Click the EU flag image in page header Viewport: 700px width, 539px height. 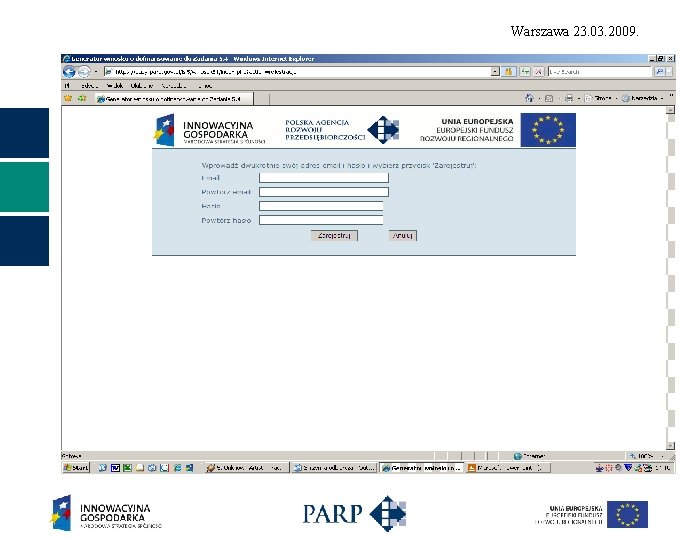(x=548, y=130)
